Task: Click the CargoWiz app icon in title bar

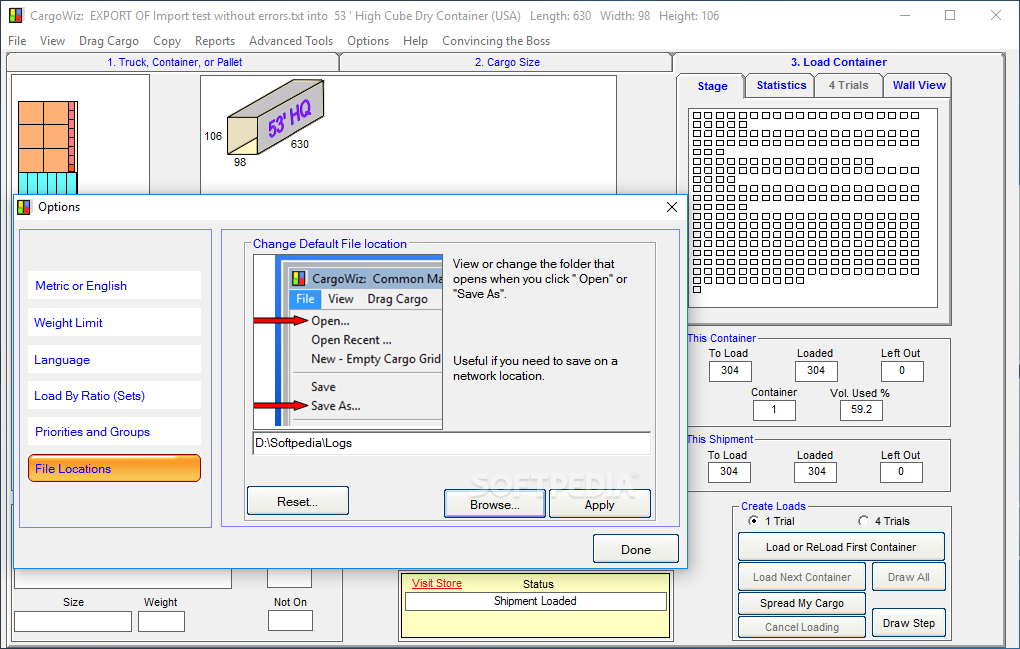Action: [x=16, y=15]
